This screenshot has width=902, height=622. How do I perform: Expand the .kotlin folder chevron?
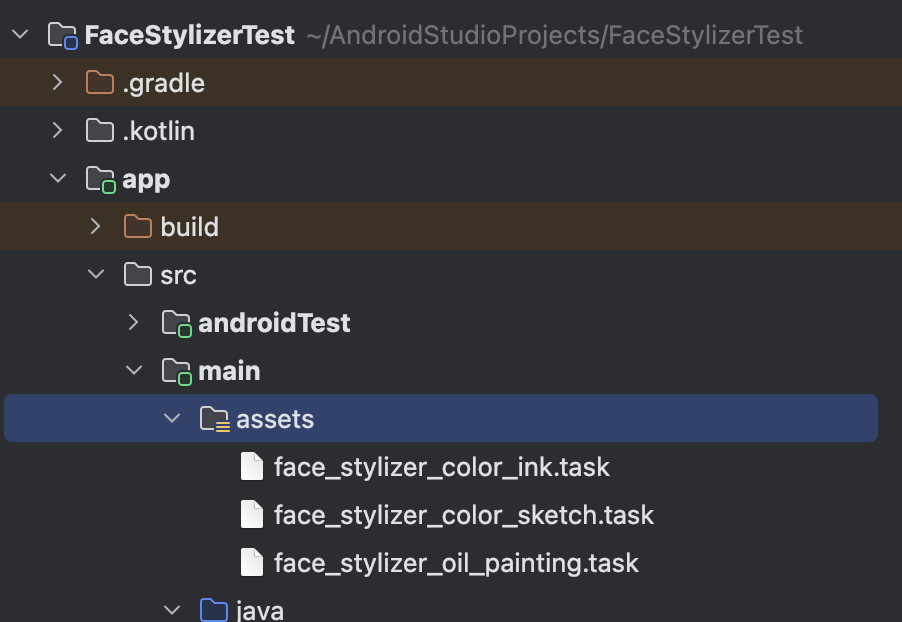(x=58, y=131)
